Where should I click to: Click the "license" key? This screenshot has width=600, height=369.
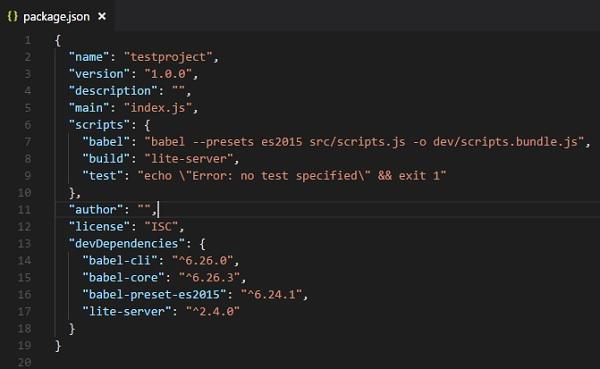coord(99,227)
